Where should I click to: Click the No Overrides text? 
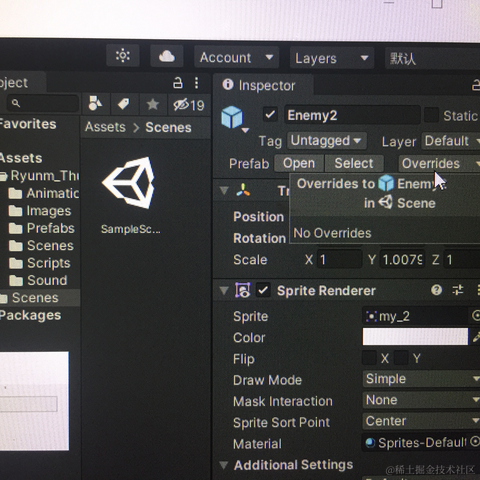(332, 233)
